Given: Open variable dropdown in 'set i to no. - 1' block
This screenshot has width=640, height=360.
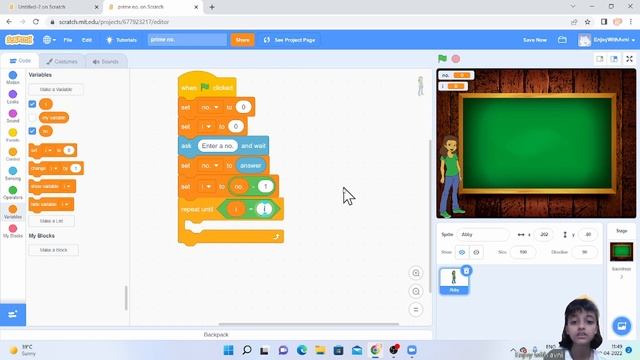Looking at the screenshot, I should point(206,187).
